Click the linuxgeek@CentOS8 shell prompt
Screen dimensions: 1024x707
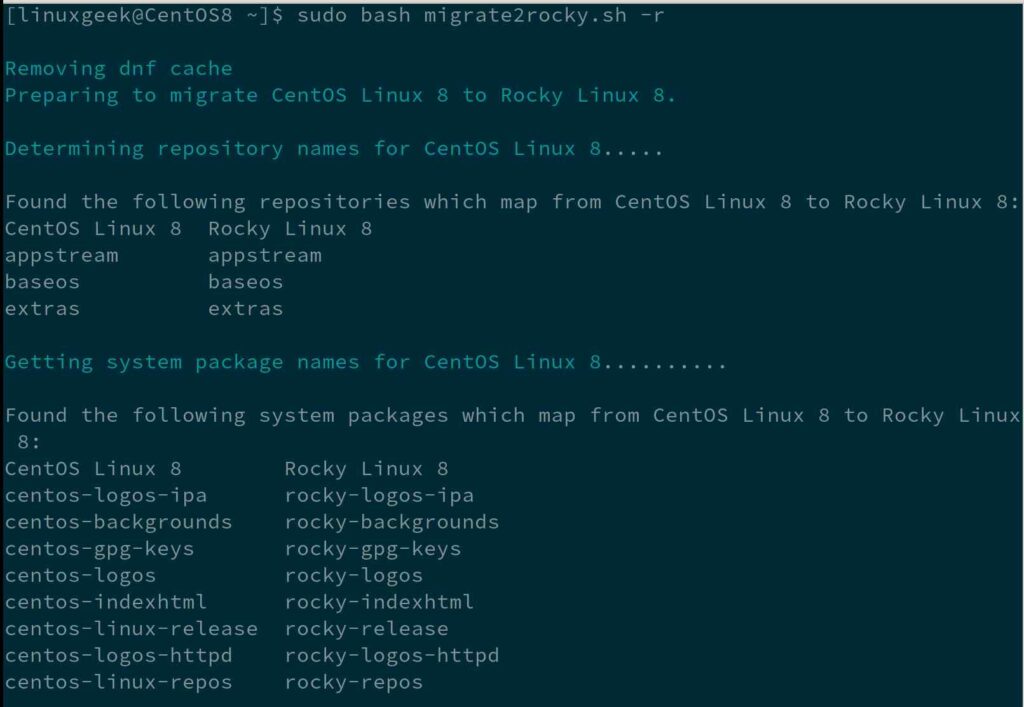click(144, 16)
